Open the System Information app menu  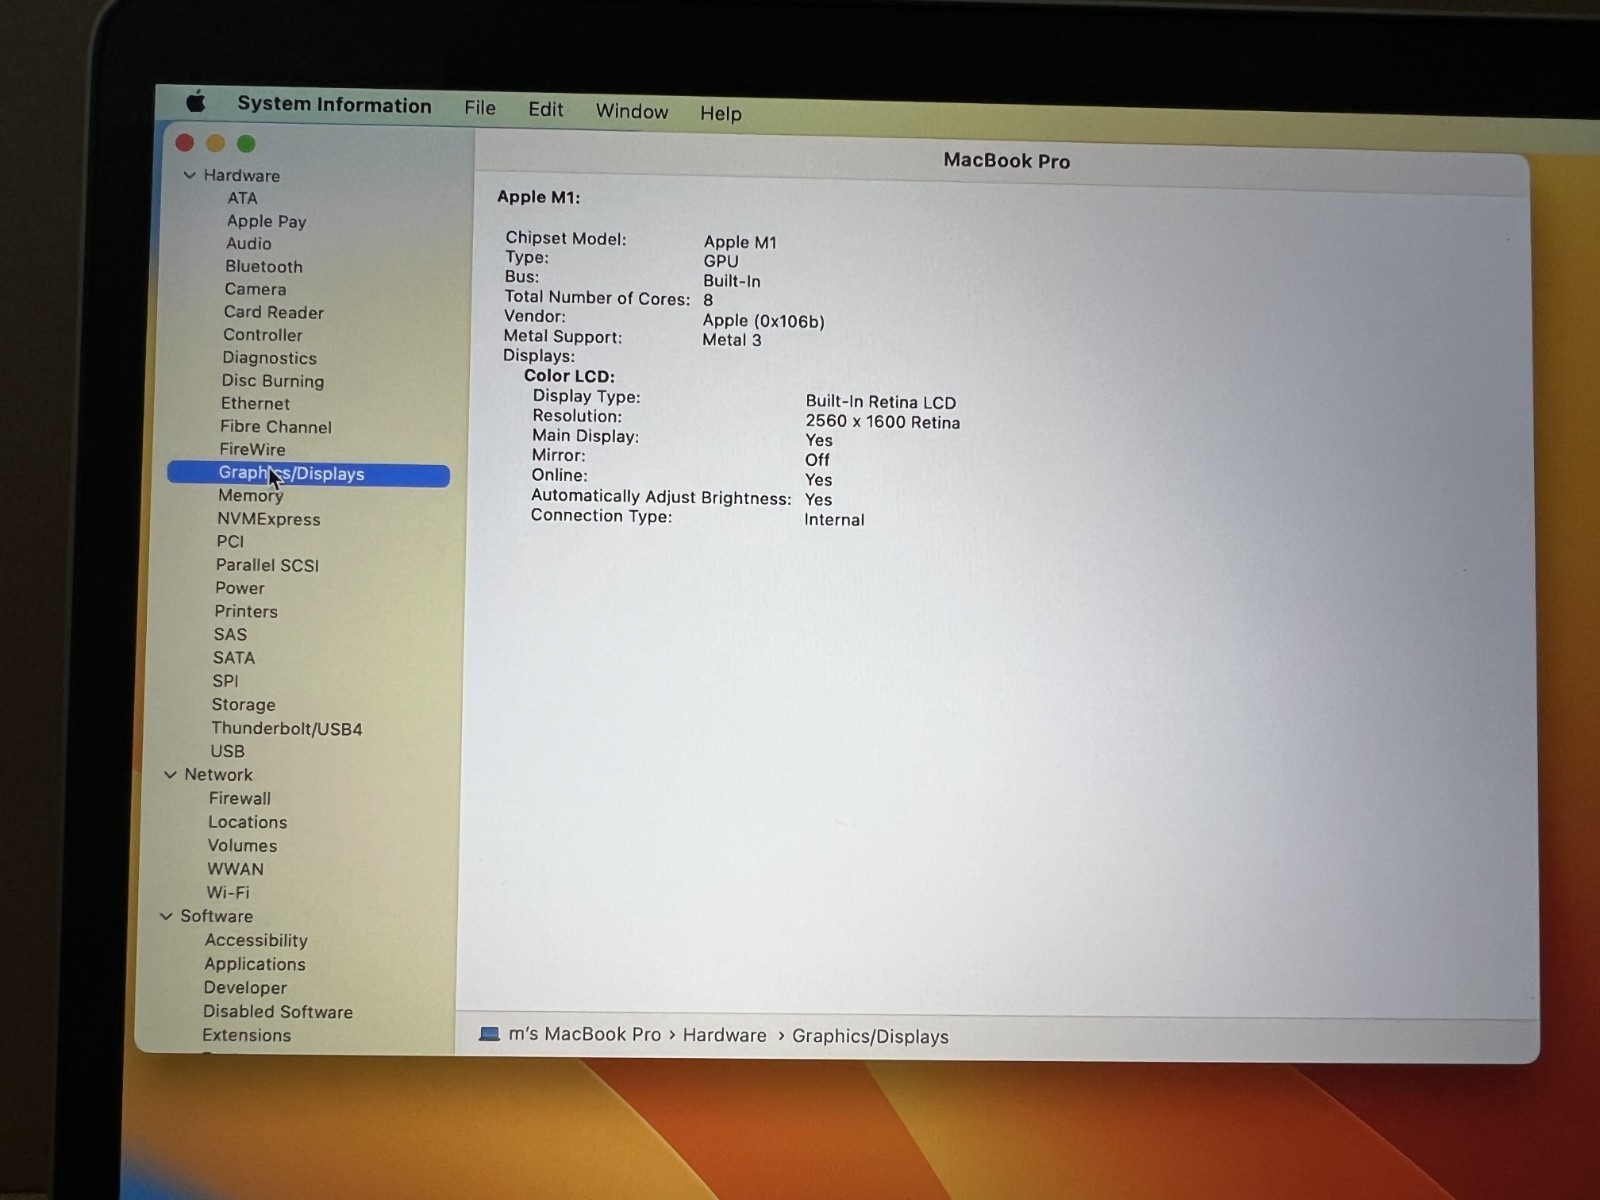[x=334, y=105]
